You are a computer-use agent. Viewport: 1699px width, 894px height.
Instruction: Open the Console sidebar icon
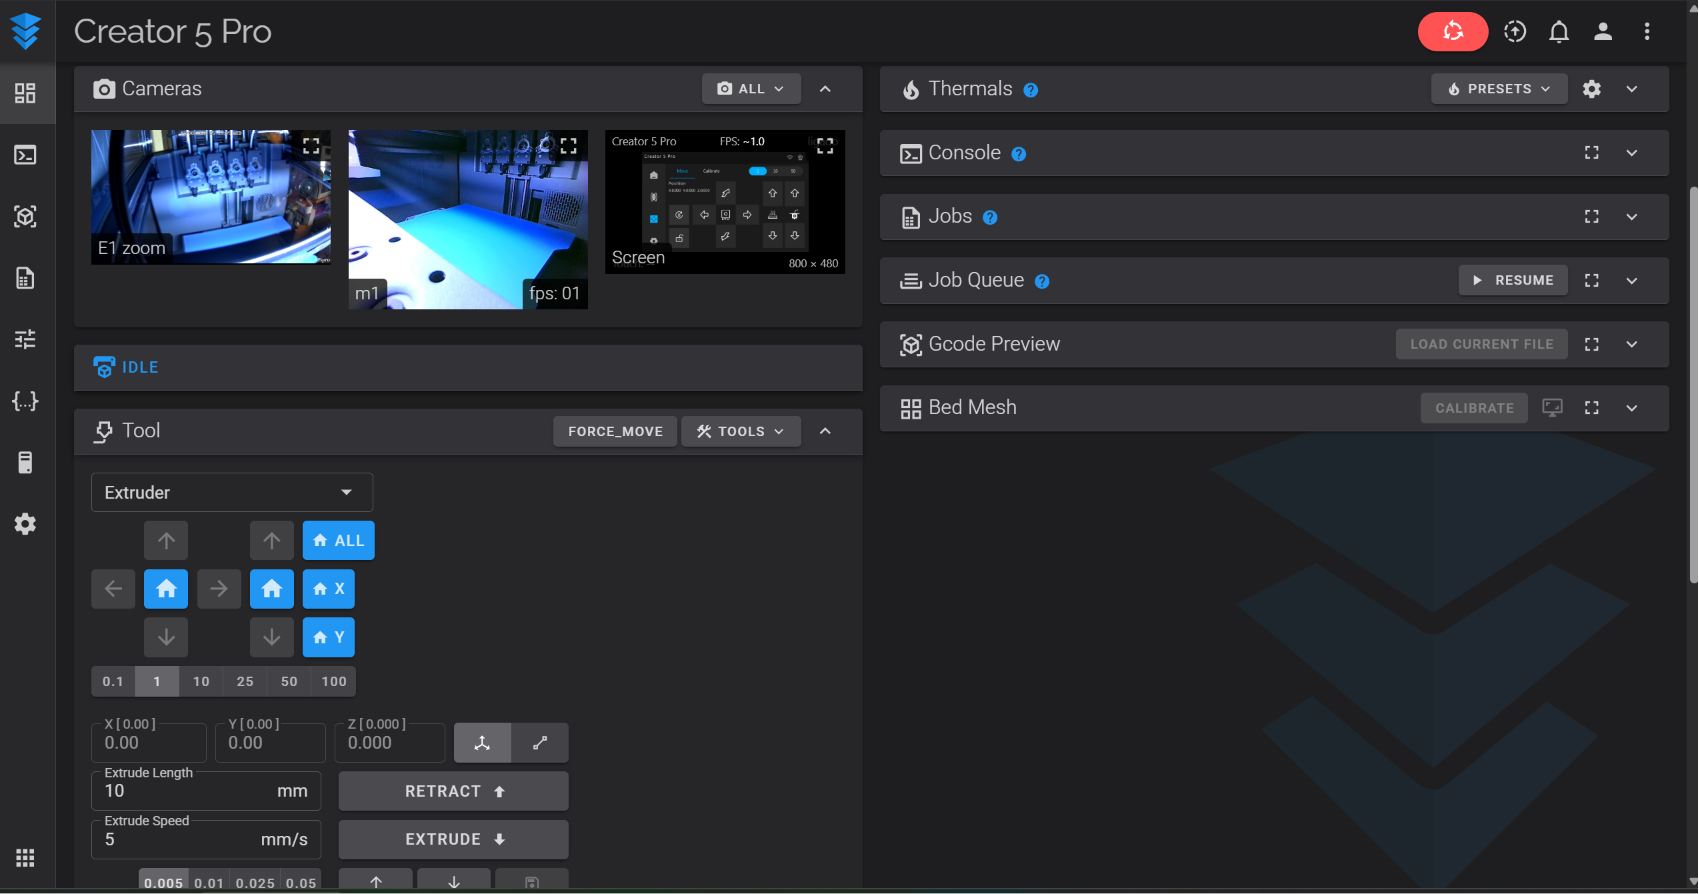pyautogui.click(x=25, y=155)
